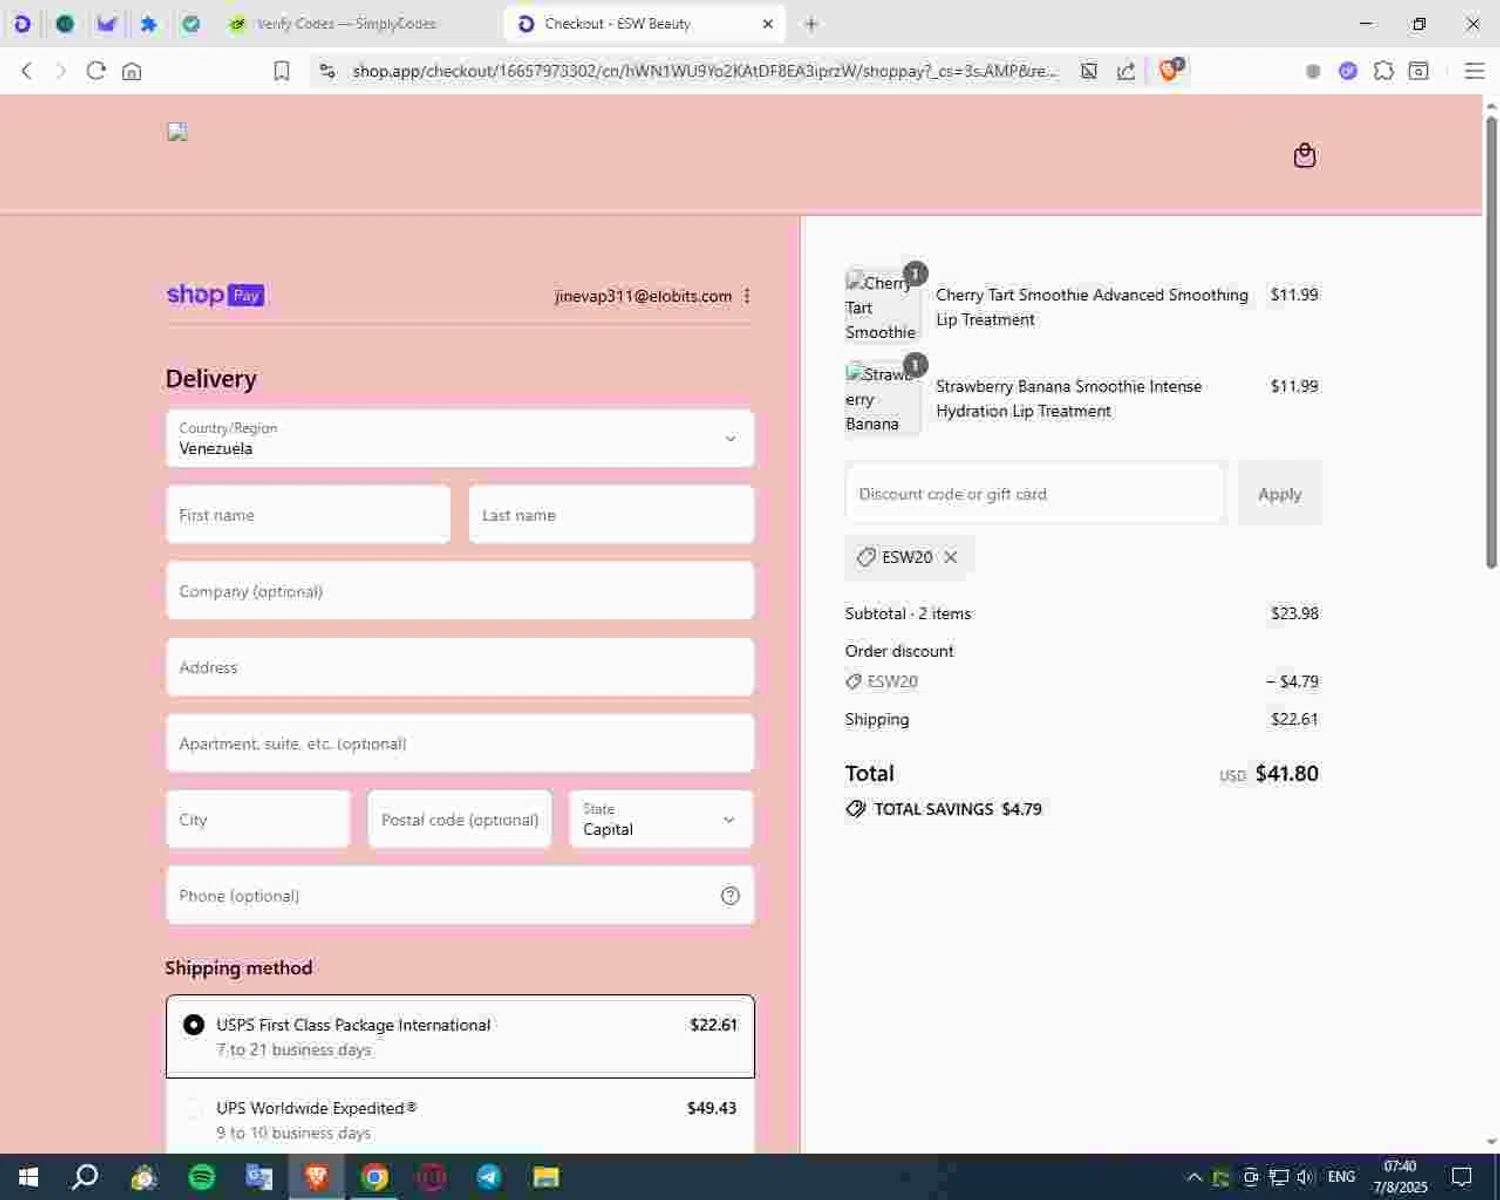Viewport: 1500px width, 1200px height.
Task: Focus the City field
Action: pyautogui.click(x=258, y=819)
